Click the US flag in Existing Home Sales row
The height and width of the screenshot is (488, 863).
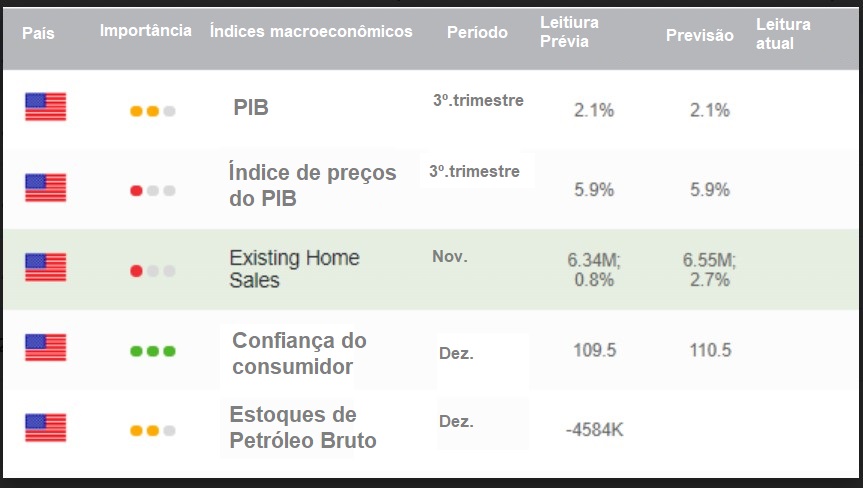pyautogui.click(x=46, y=267)
